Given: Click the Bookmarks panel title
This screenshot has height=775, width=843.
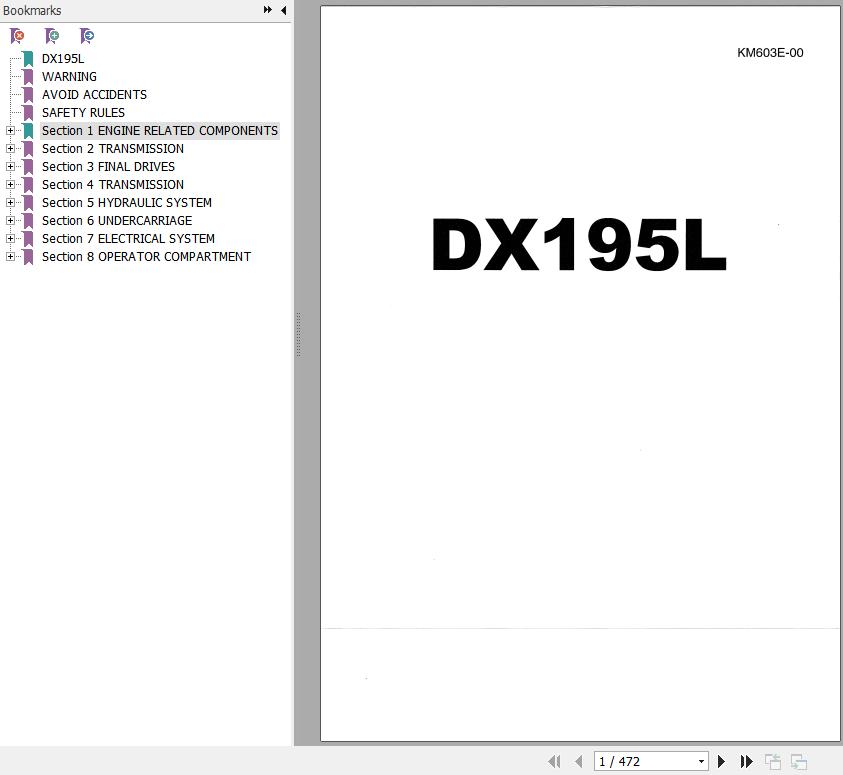Looking at the screenshot, I should coord(32,10).
